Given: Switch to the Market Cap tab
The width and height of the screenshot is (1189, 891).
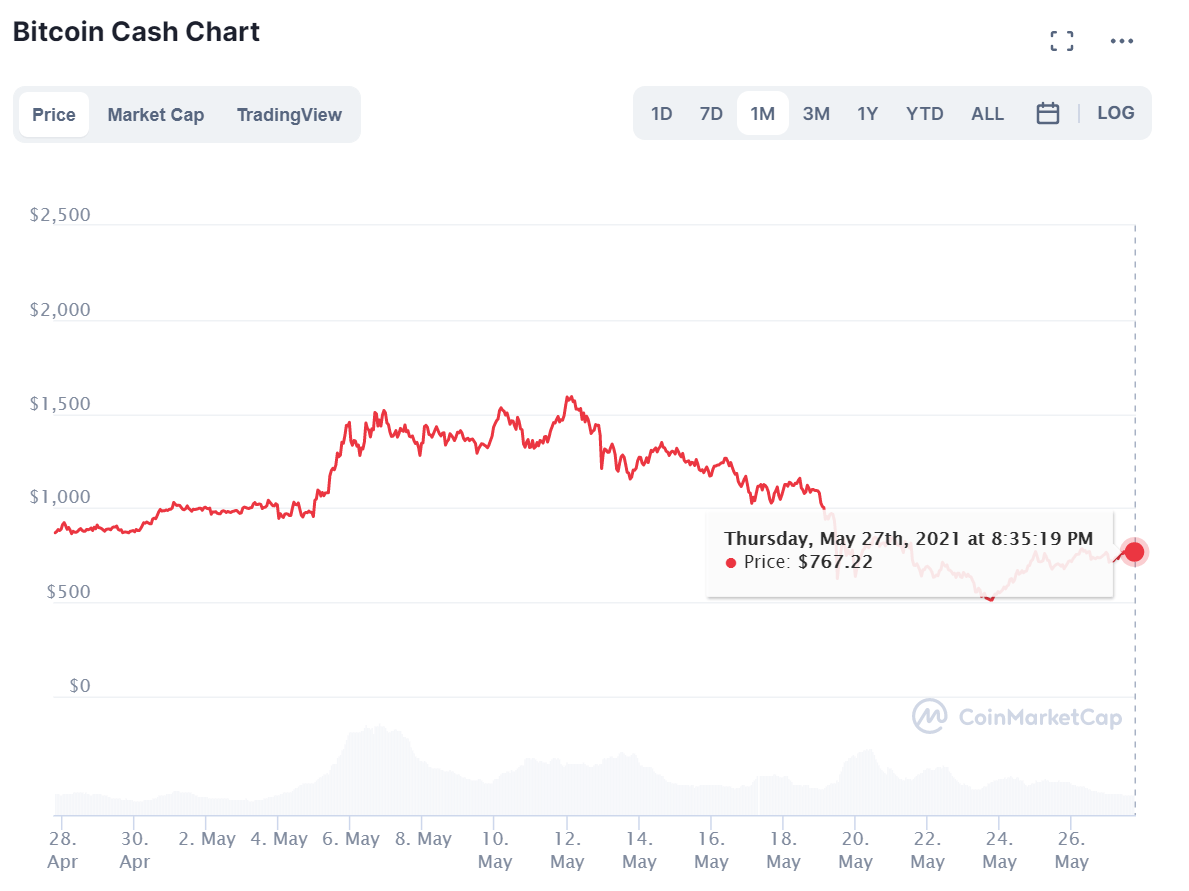Looking at the screenshot, I should (x=156, y=114).
